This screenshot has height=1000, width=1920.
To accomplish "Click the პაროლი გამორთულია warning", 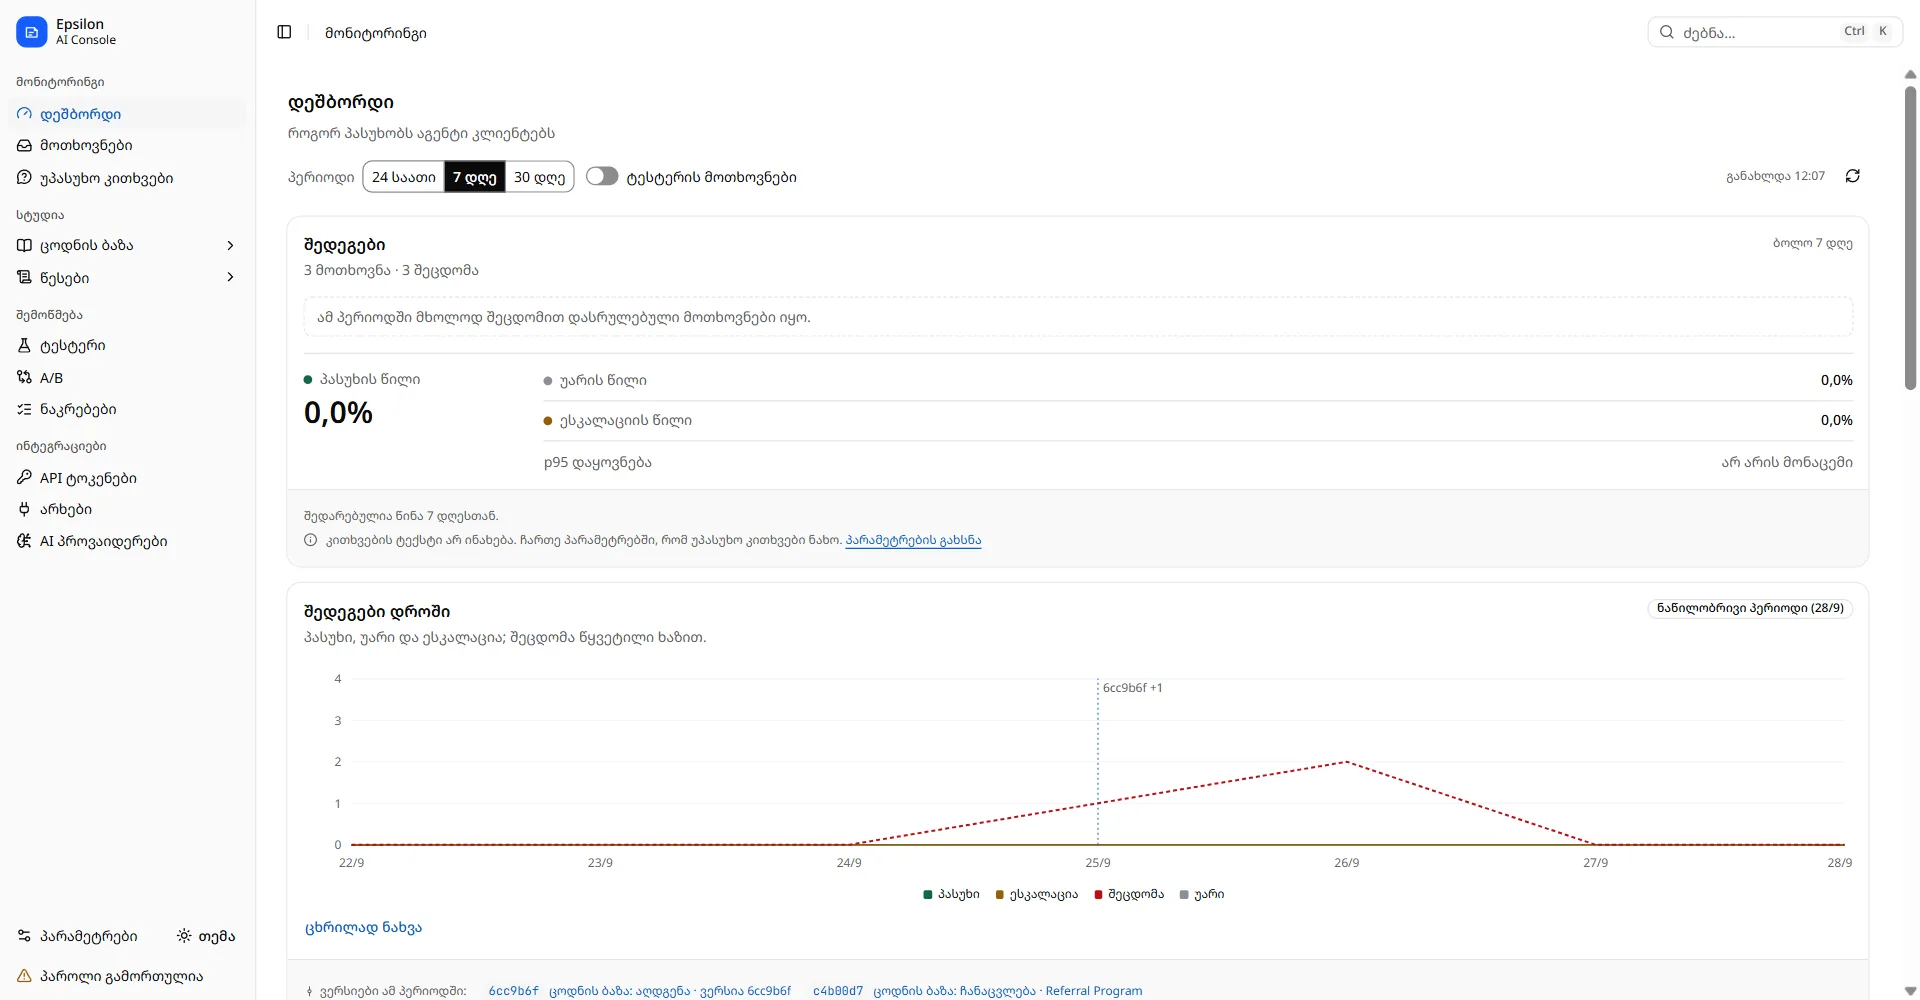I will pos(110,976).
